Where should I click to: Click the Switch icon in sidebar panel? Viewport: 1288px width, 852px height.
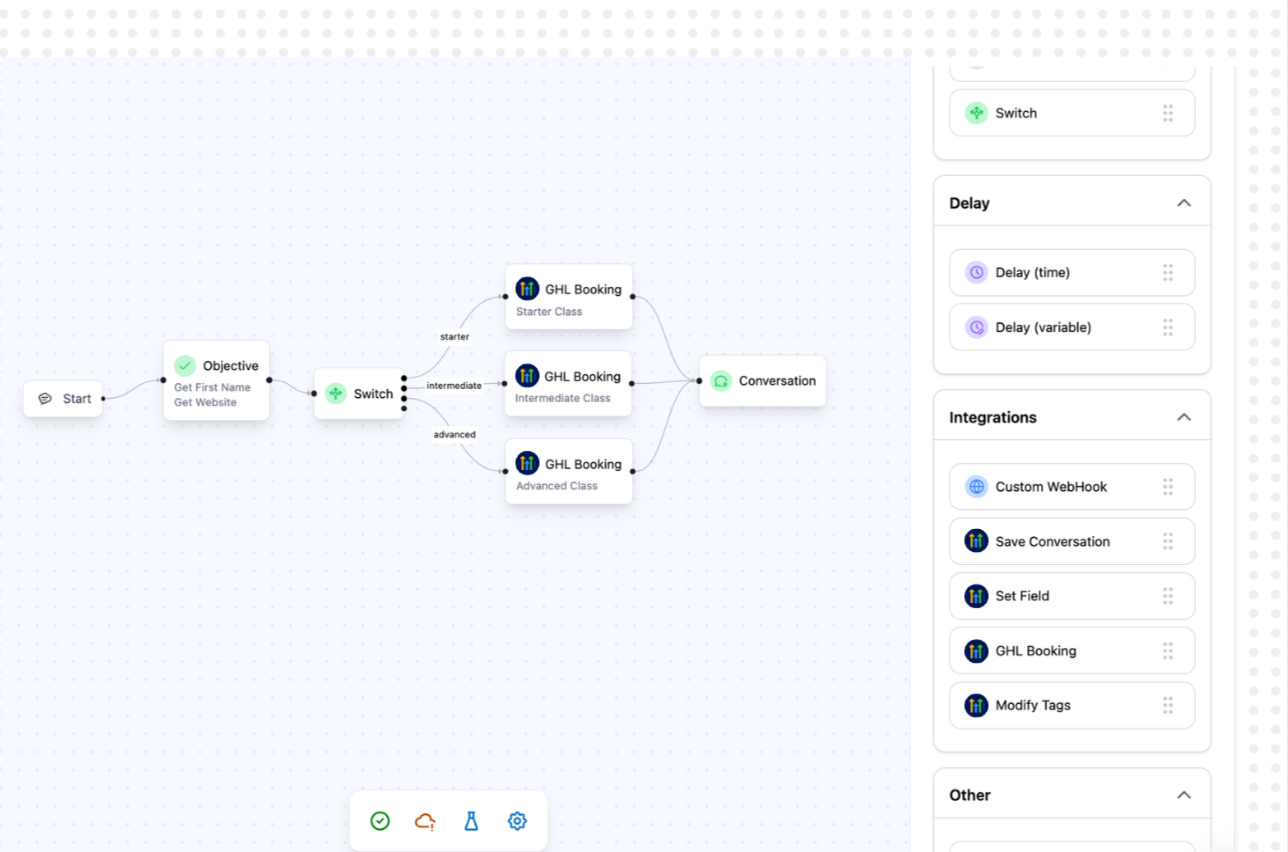coord(976,113)
